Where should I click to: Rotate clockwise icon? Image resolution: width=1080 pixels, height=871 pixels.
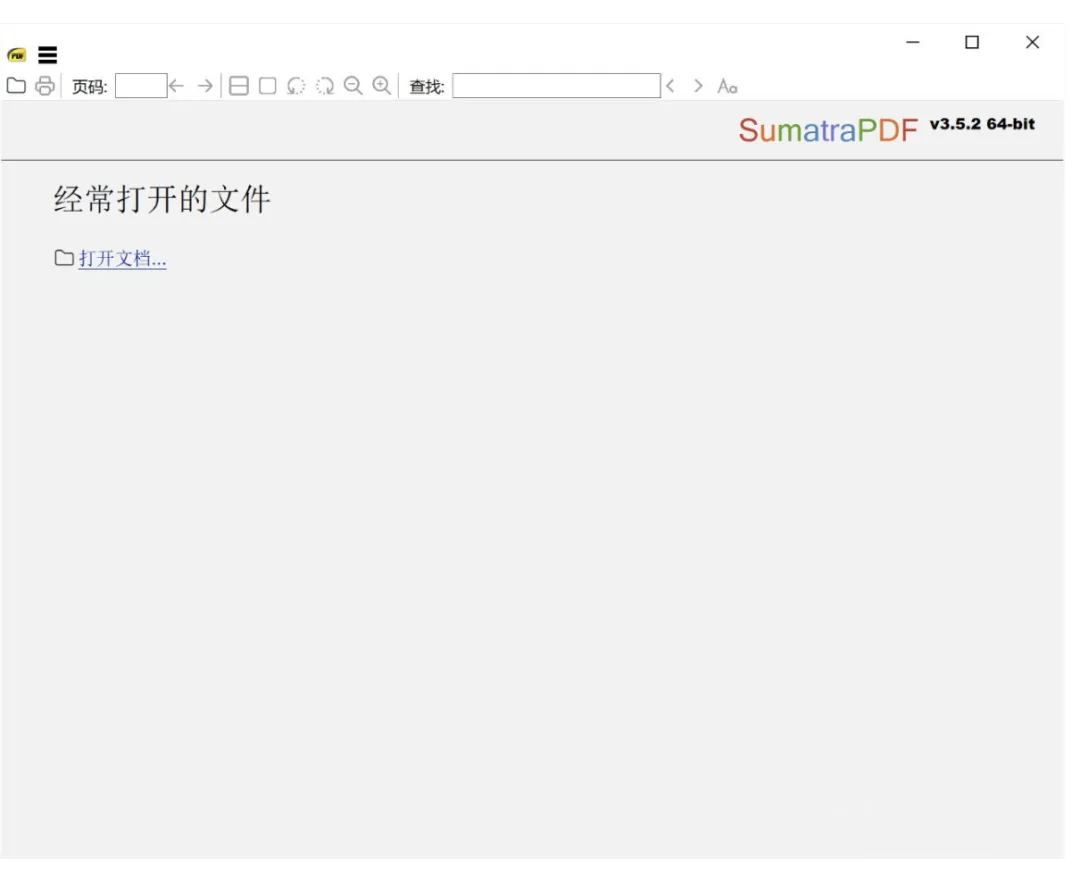click(325, 86)
